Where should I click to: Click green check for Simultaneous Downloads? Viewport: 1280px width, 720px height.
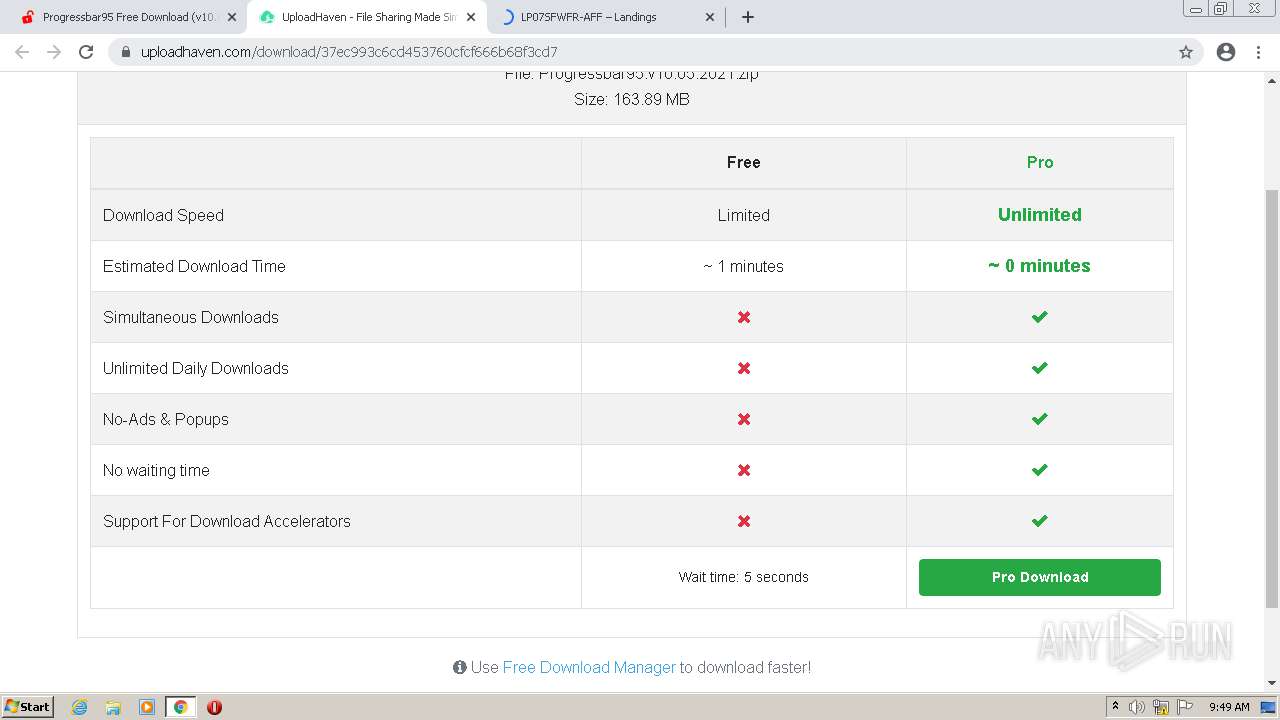(x=1040, y=317)
